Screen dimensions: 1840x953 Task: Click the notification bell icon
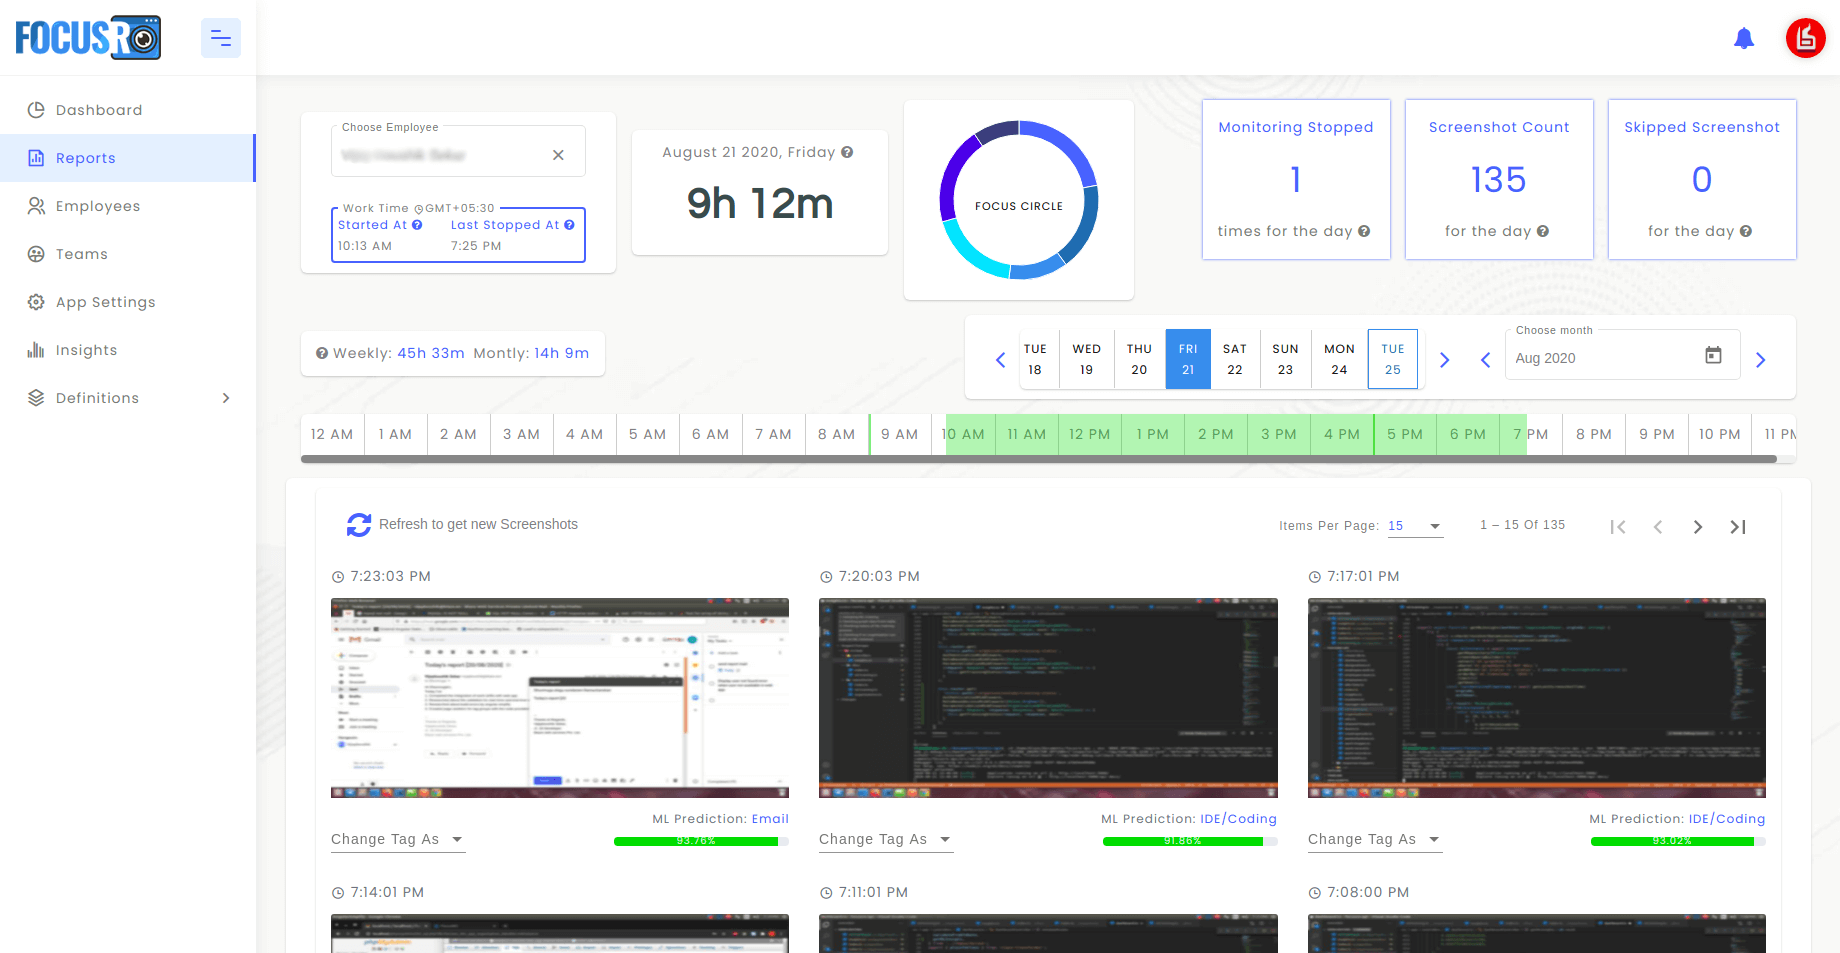point(1743,39)
